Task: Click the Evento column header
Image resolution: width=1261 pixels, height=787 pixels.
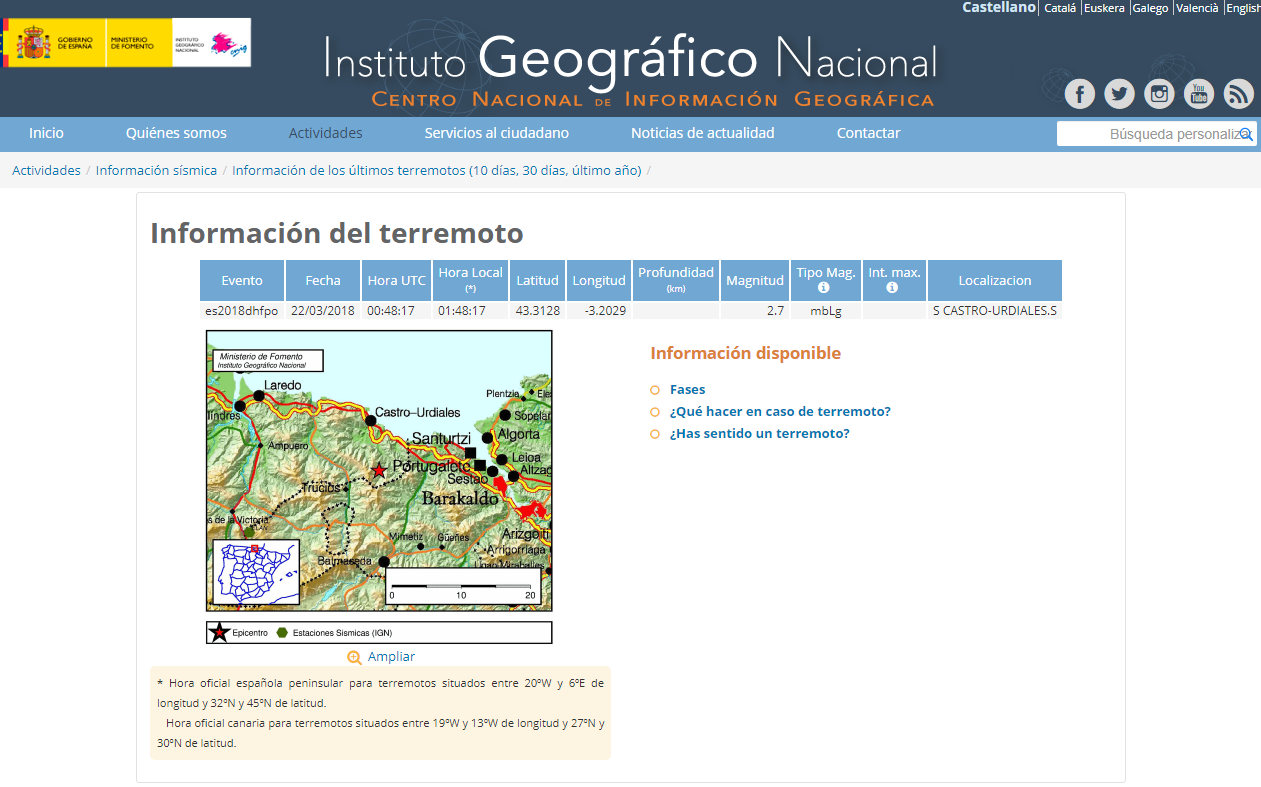Action: tap(242, 280)
